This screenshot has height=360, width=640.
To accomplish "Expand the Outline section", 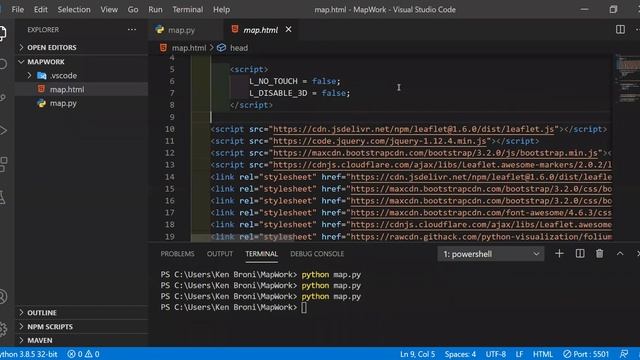I will (82, 313).
